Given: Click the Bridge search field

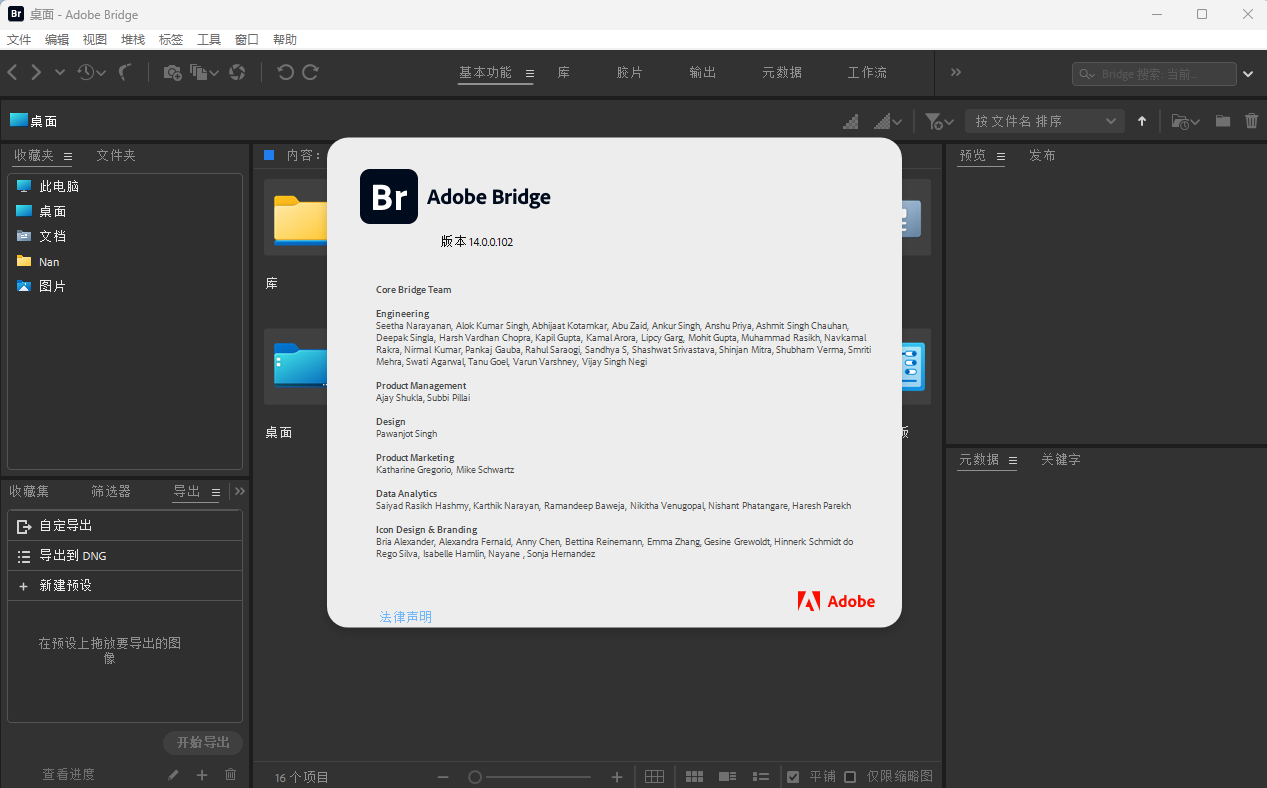Looking at the screenshot, I should pos(1154,74).
